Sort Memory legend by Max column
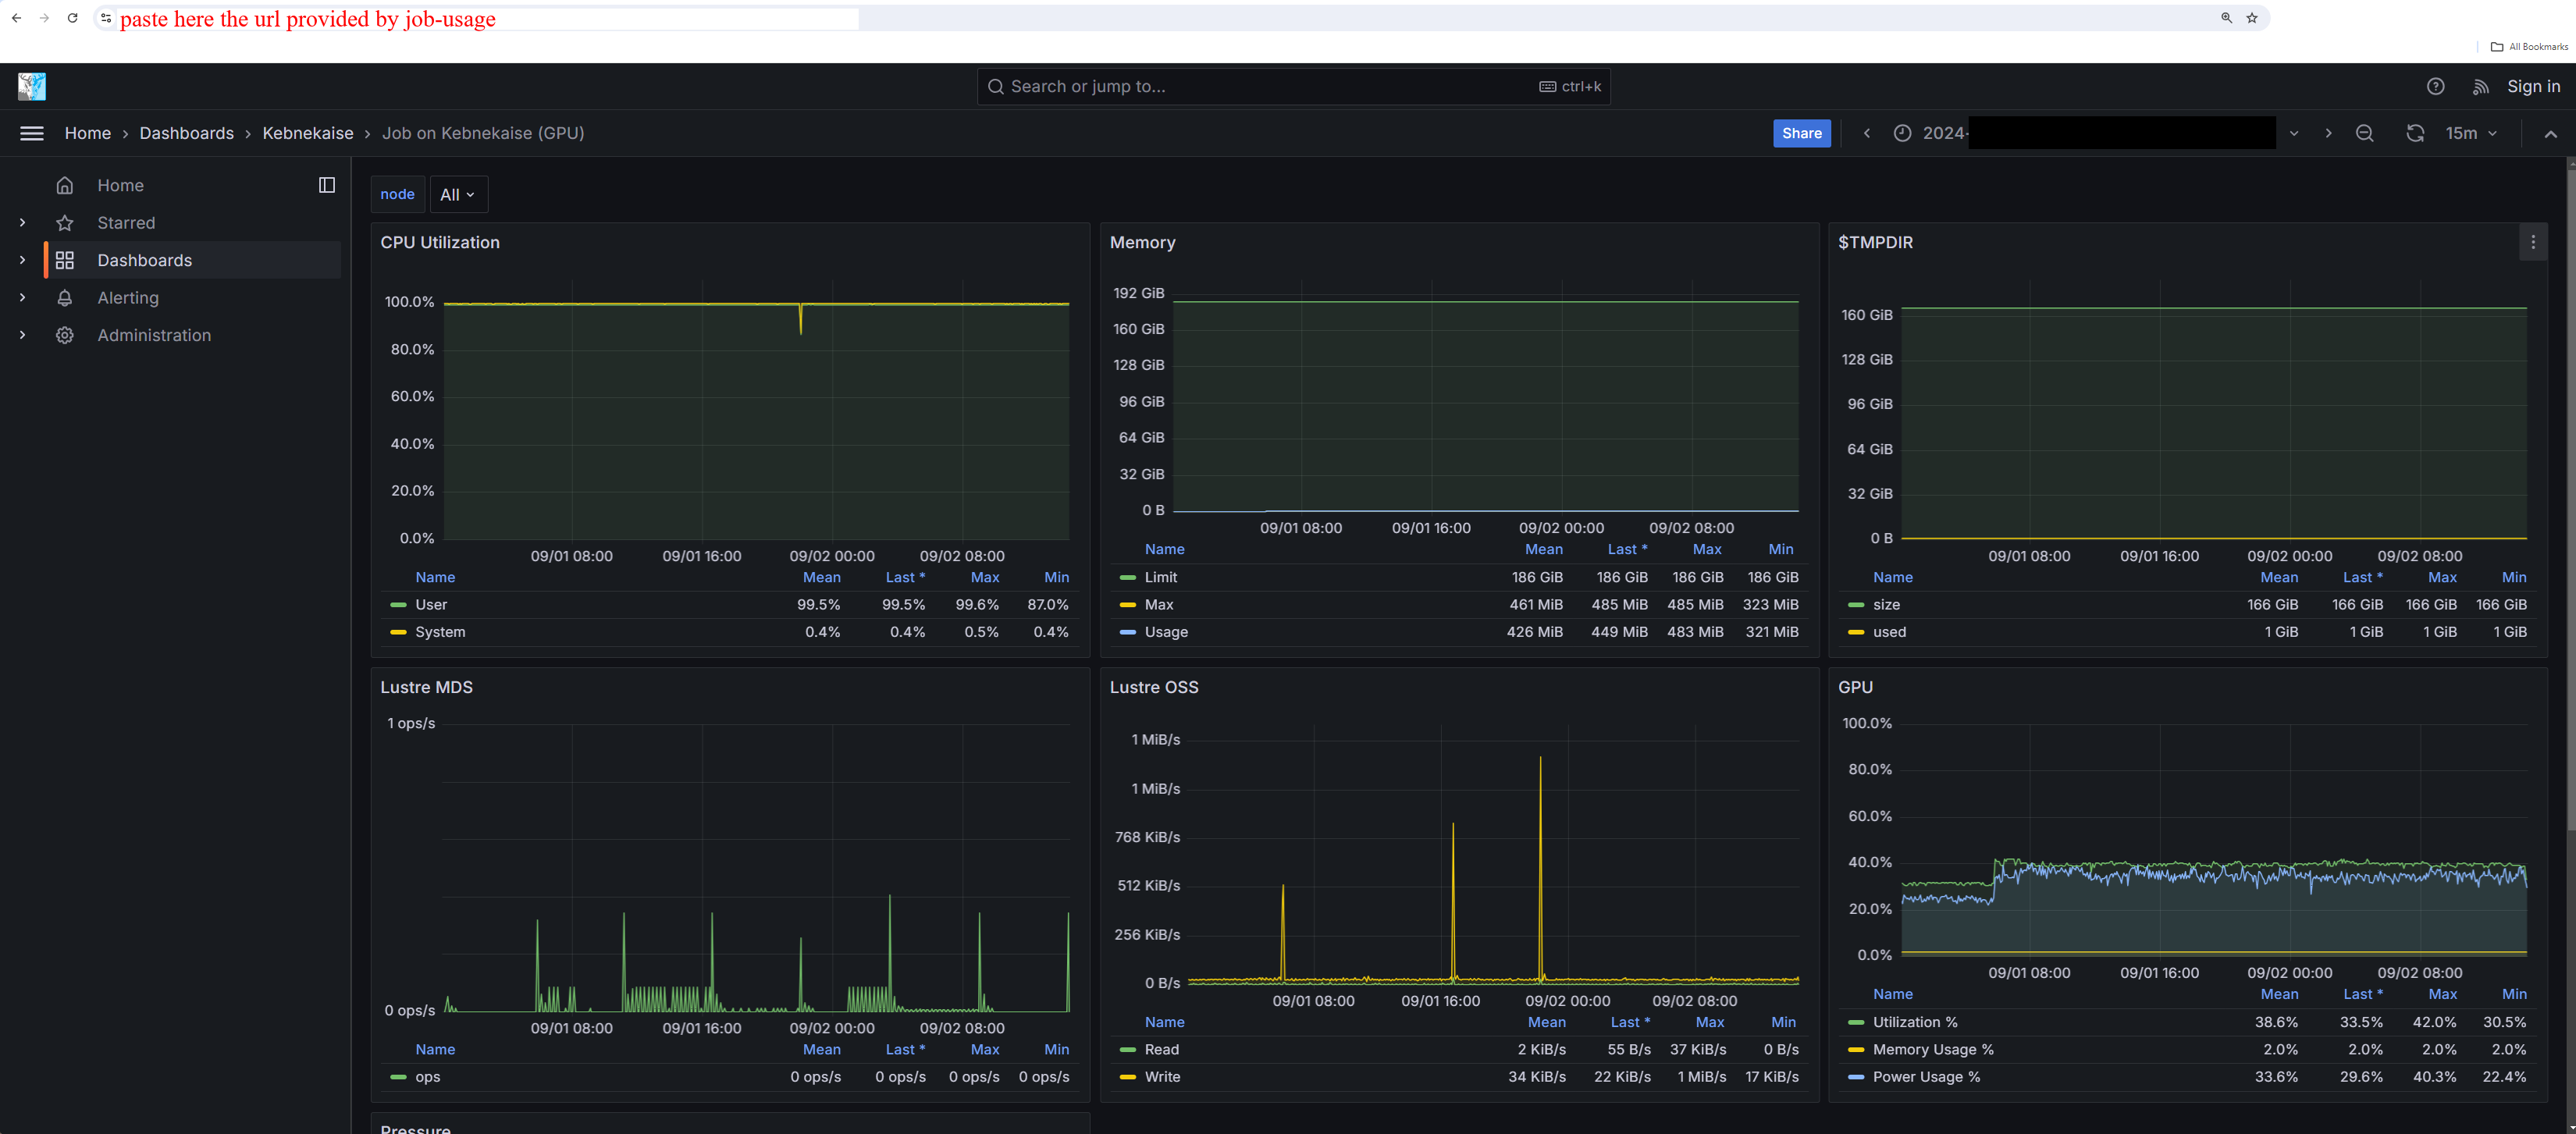The image size is (2576, 1134). click(x=1706, y=549)
